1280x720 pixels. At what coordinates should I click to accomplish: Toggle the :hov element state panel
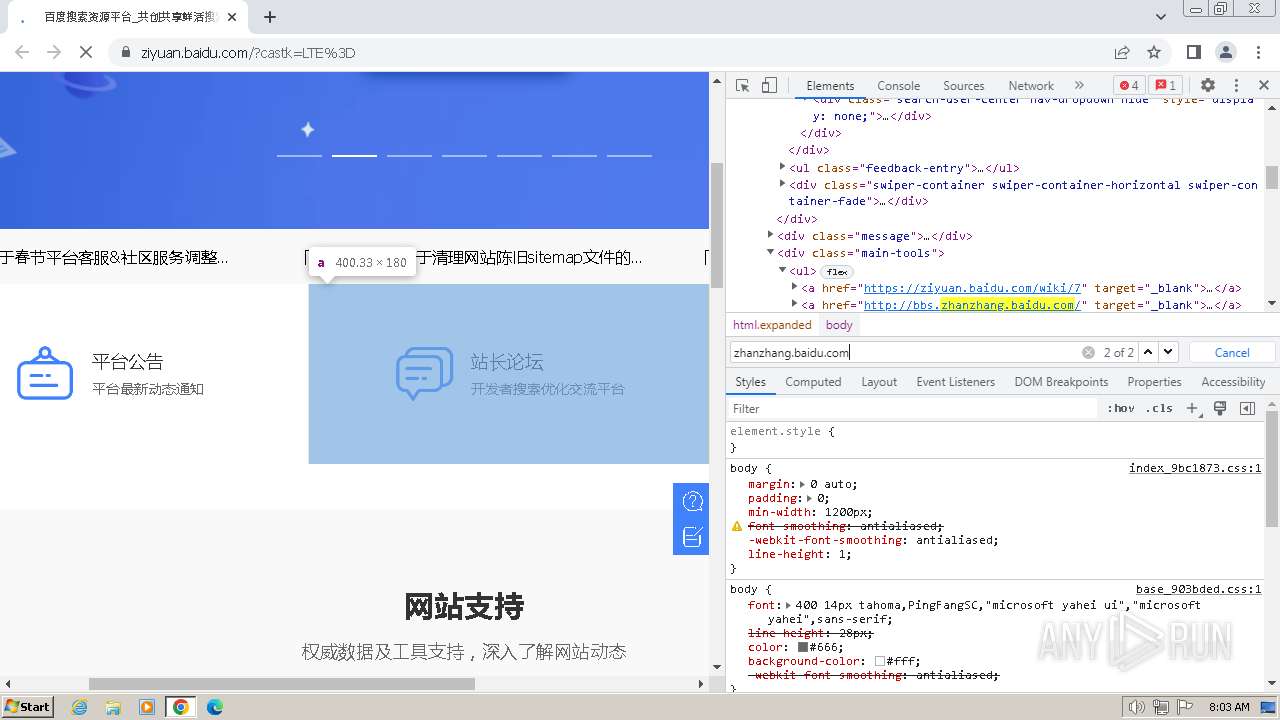[1121, 409]
